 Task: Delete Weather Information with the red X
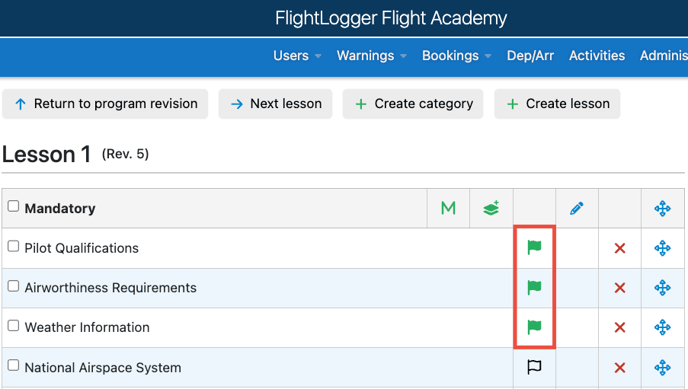(x=620, y=328)
